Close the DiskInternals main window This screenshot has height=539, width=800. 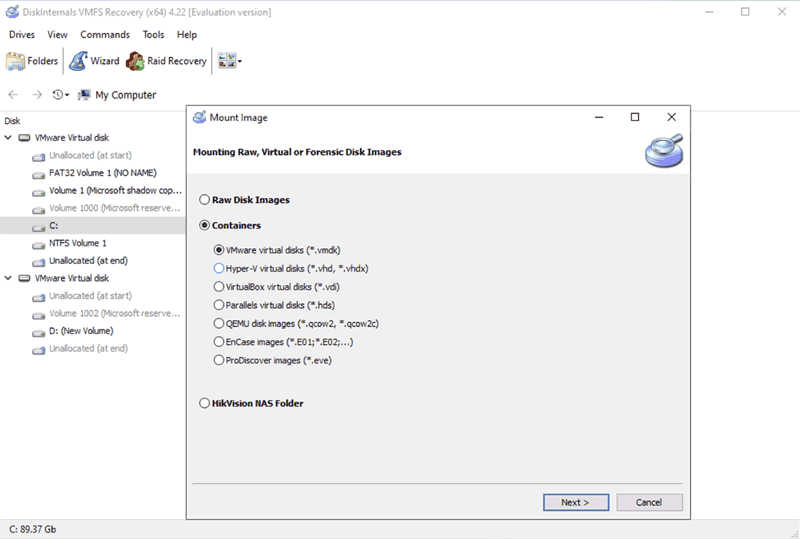782,12
